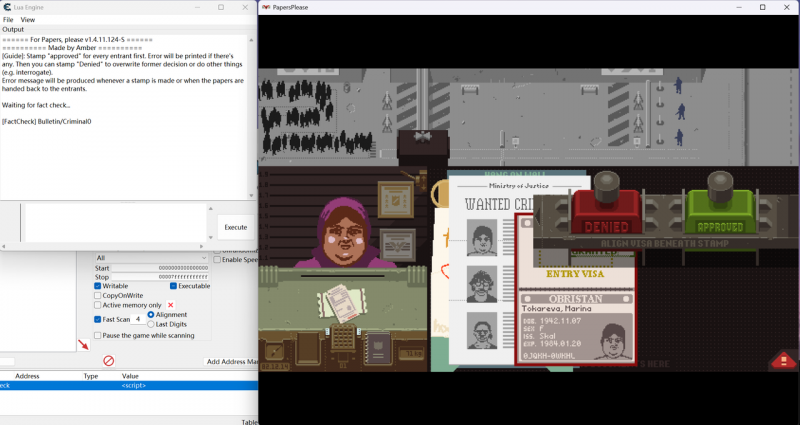The height and width of the screenshot is (425, 800).
Task: Click the Lua script input text area
Action: pos(115,223)
